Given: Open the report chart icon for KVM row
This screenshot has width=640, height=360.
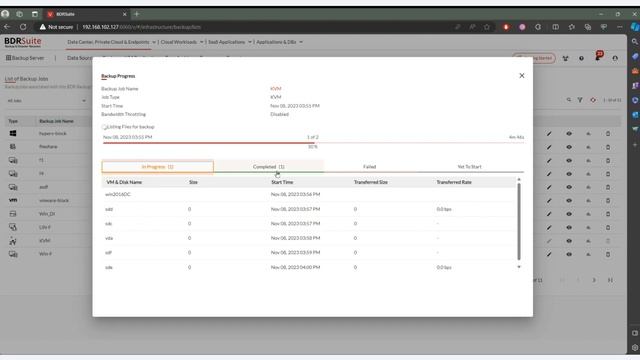Looking at the screenshot, I should click(588, 241).
